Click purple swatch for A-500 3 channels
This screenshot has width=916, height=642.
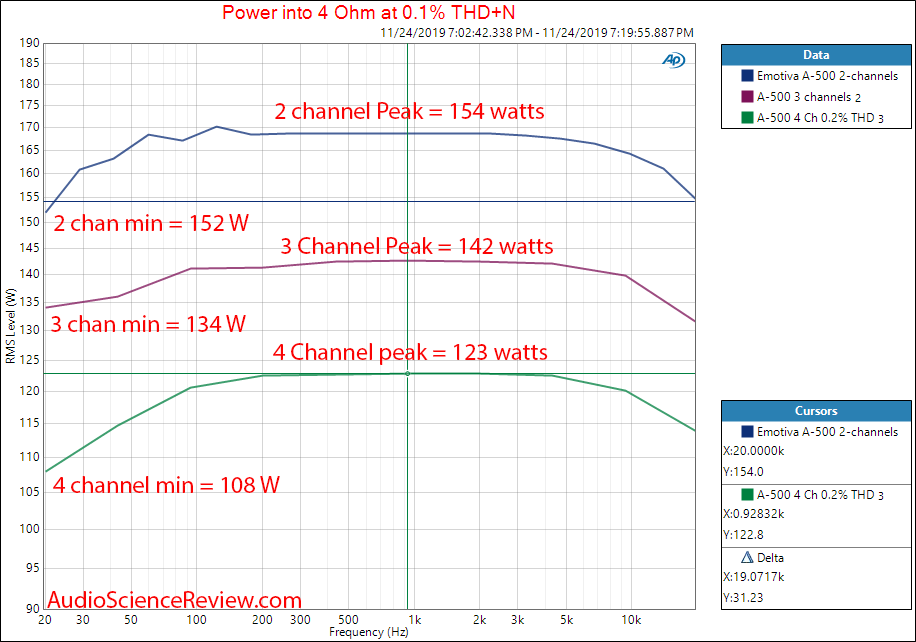(x=747, y=96)
